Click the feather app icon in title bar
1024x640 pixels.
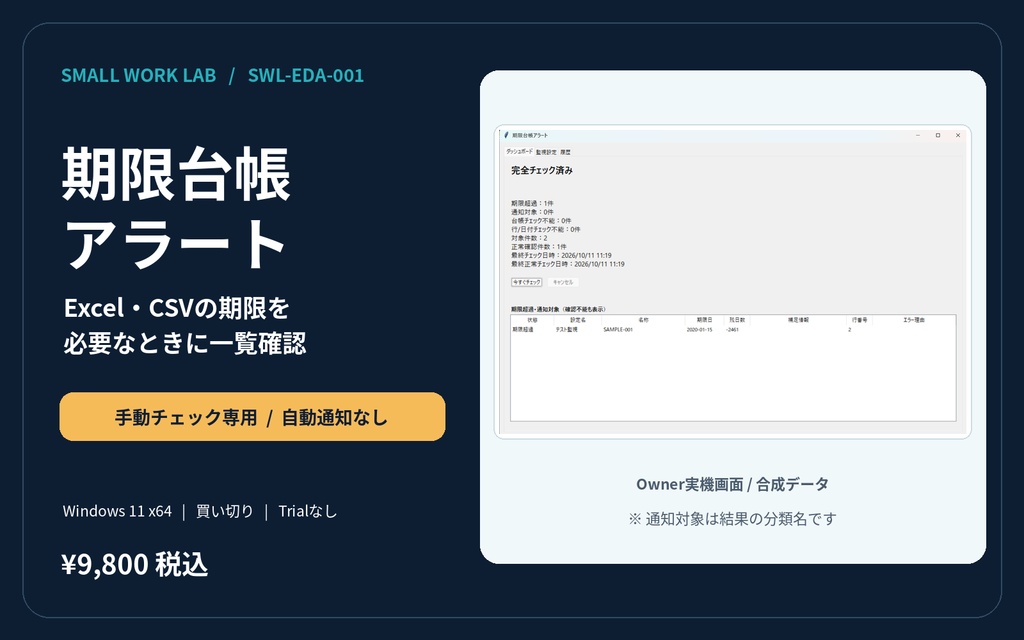point(506,135)
